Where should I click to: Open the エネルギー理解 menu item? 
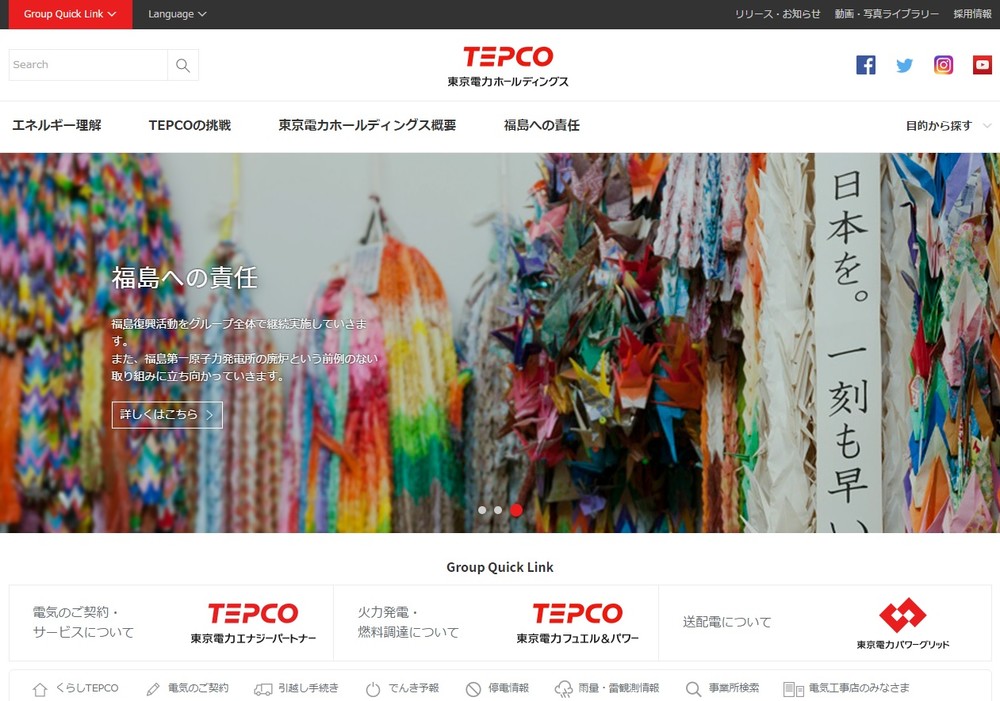click(x=57, y=126)
